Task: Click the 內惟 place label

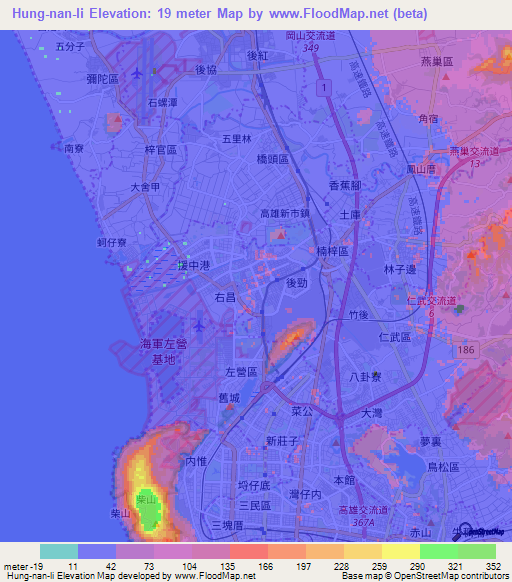Action: coord(196,461)
